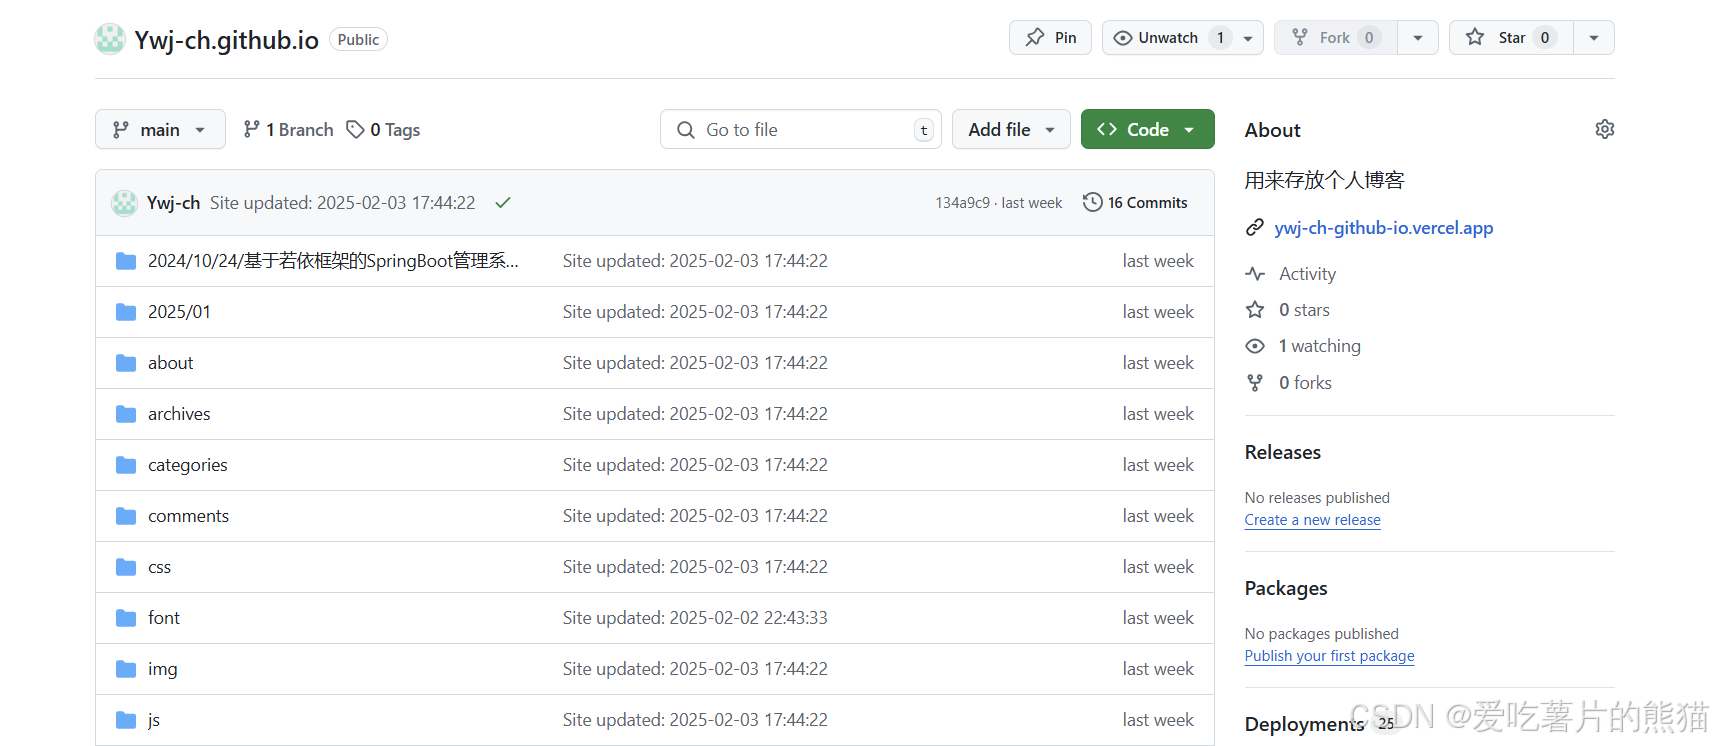
Task: Click the Fork button
Action: click(1335, 37)
